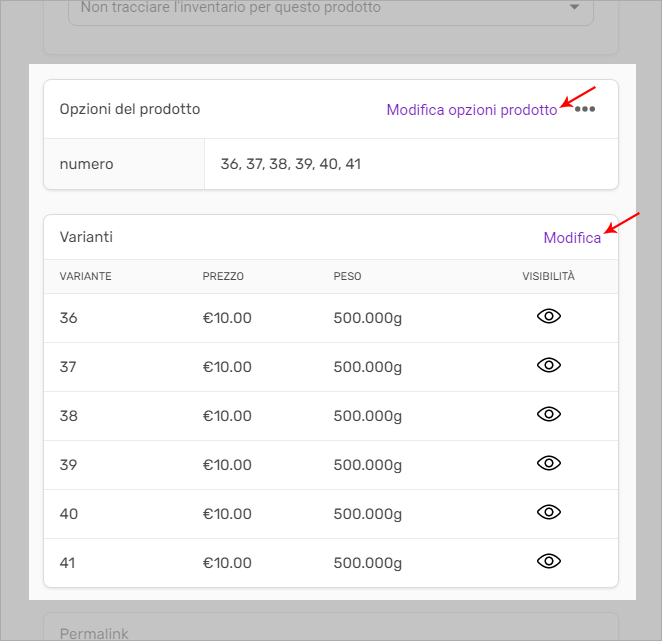Click the 500.000g weight of variant 38
The image size is (662, 641).
pos(367,416)
